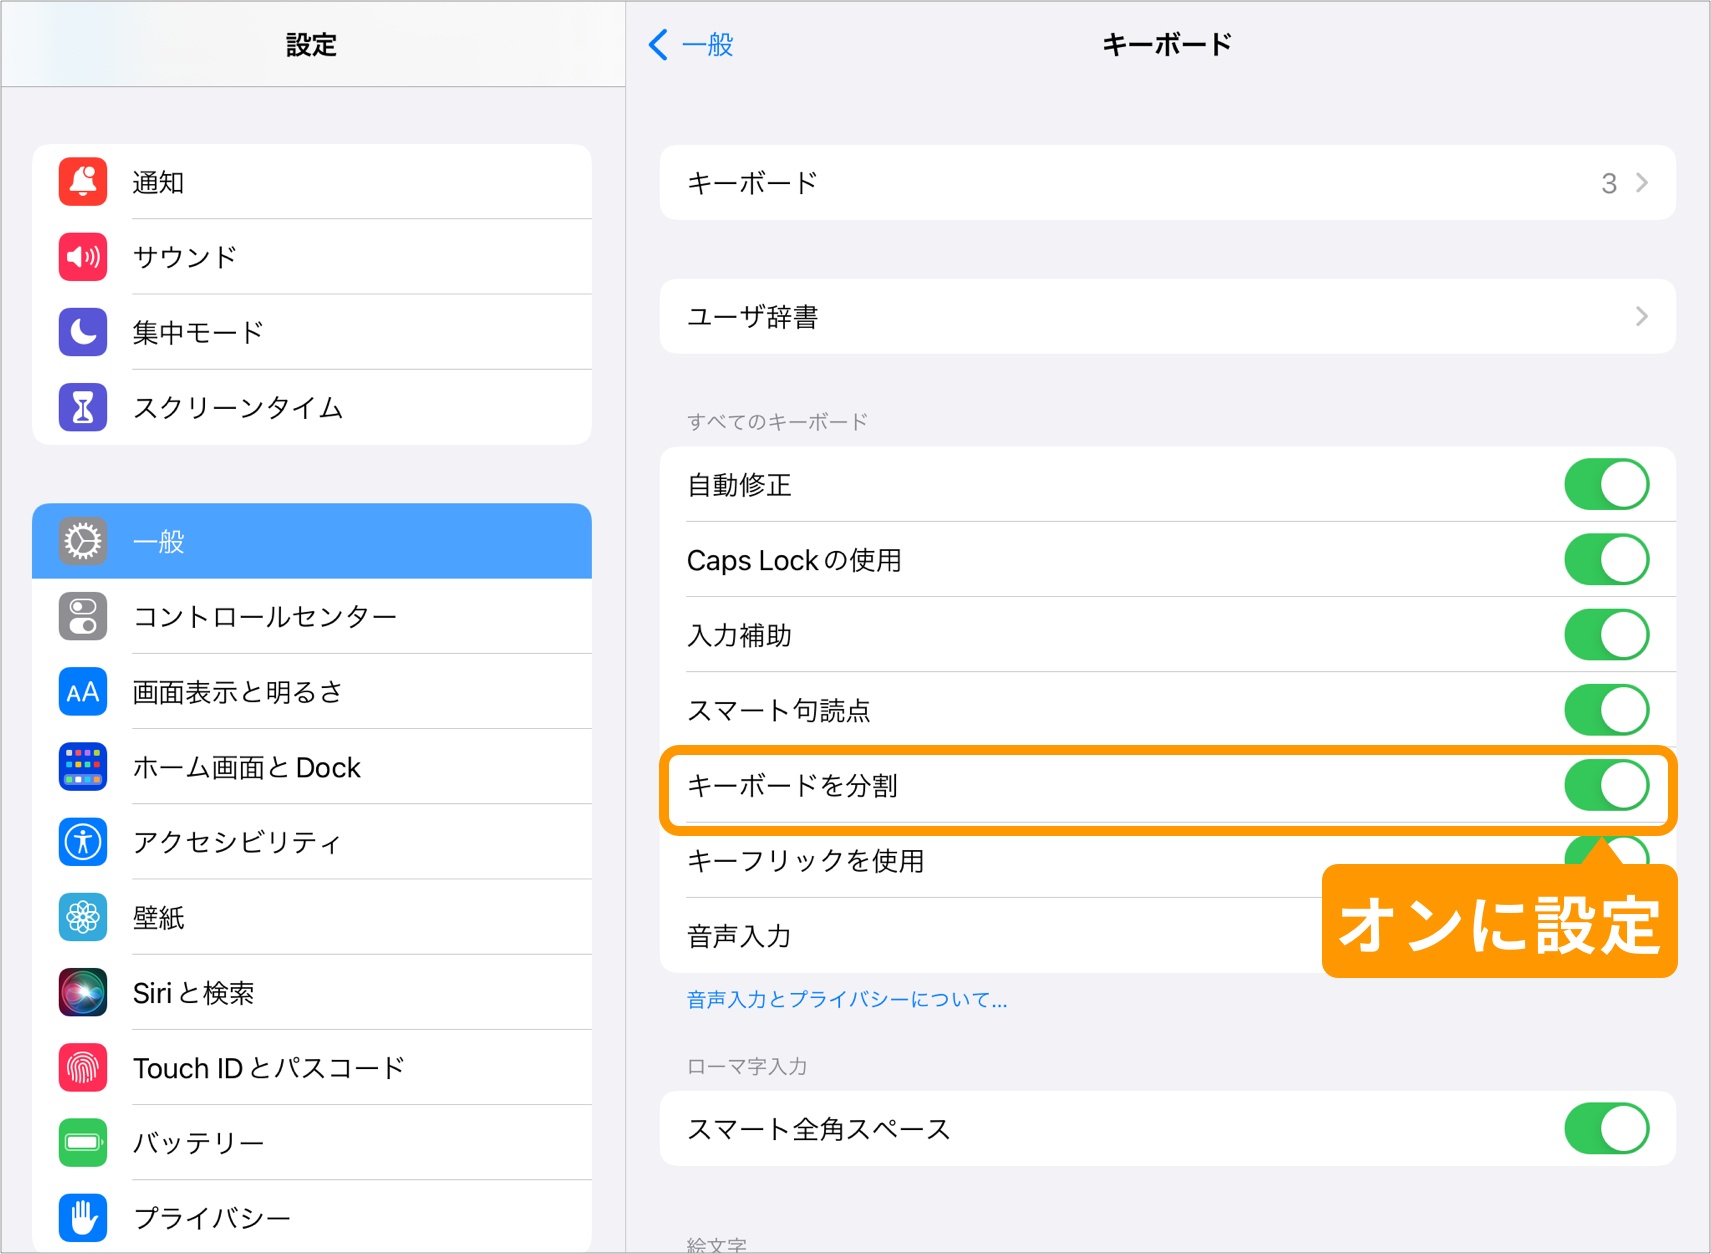Select the サウンド (Sounds) icon
The image size is (1711, 1254).
coord(82,256)
